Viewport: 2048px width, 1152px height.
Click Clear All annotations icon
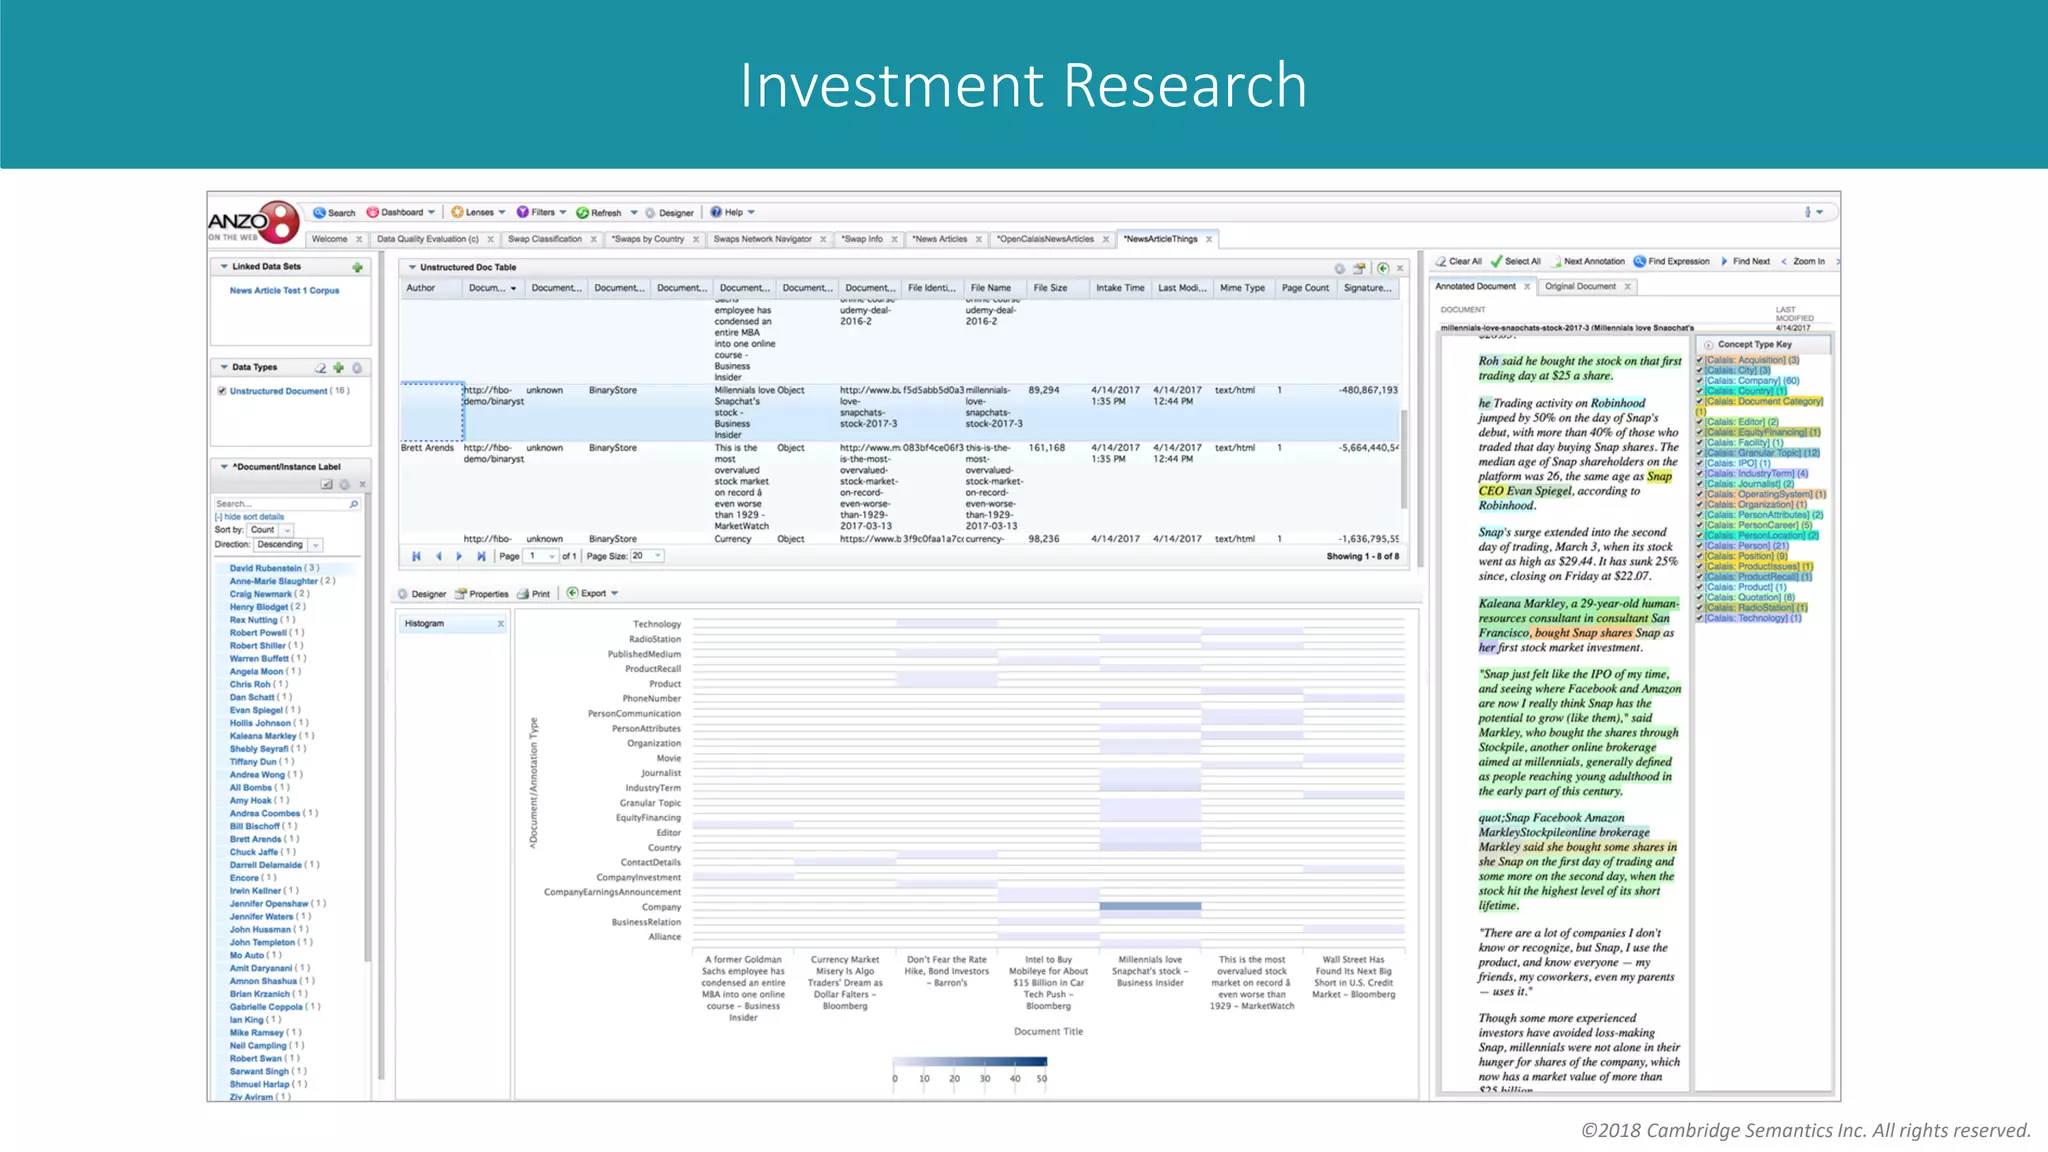[1441, 261]
